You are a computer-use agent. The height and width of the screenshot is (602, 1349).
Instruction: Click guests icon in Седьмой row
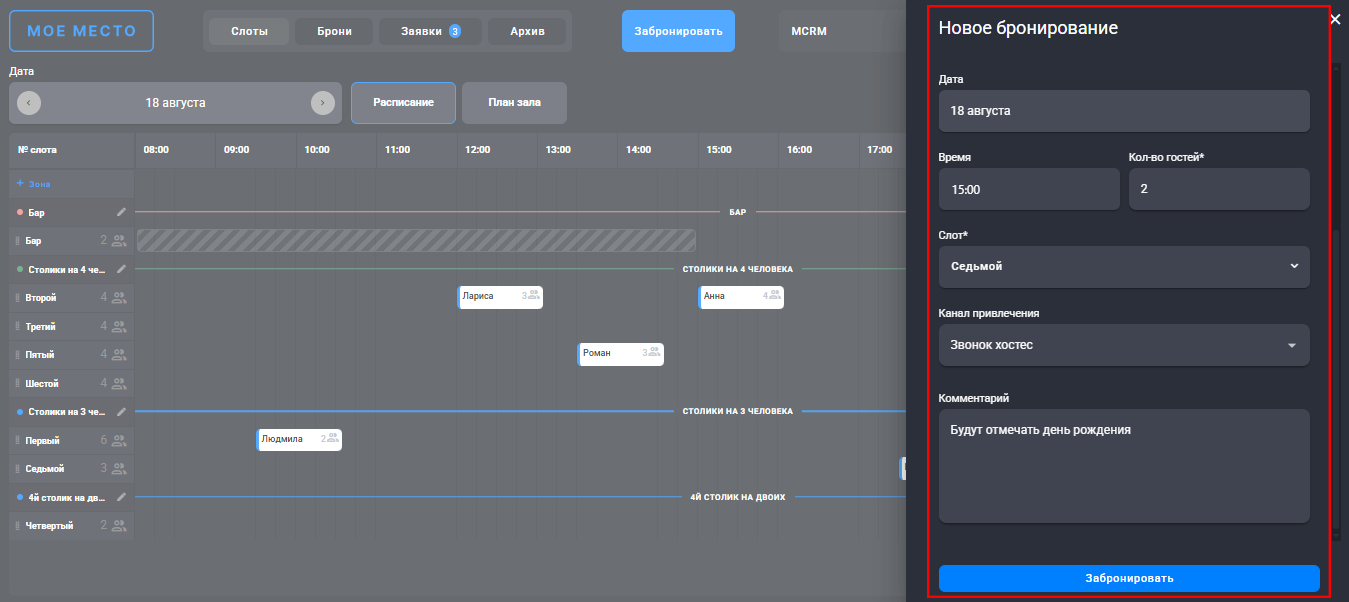119,468
